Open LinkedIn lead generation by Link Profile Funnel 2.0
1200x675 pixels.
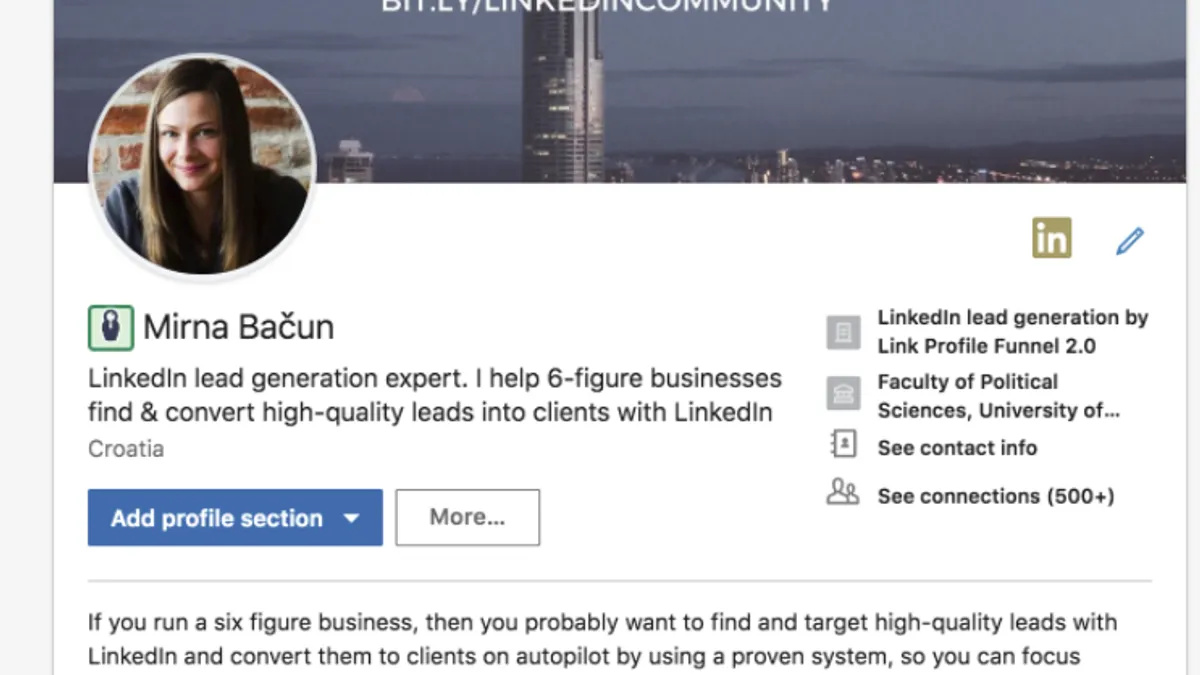tap(1013, 332)
